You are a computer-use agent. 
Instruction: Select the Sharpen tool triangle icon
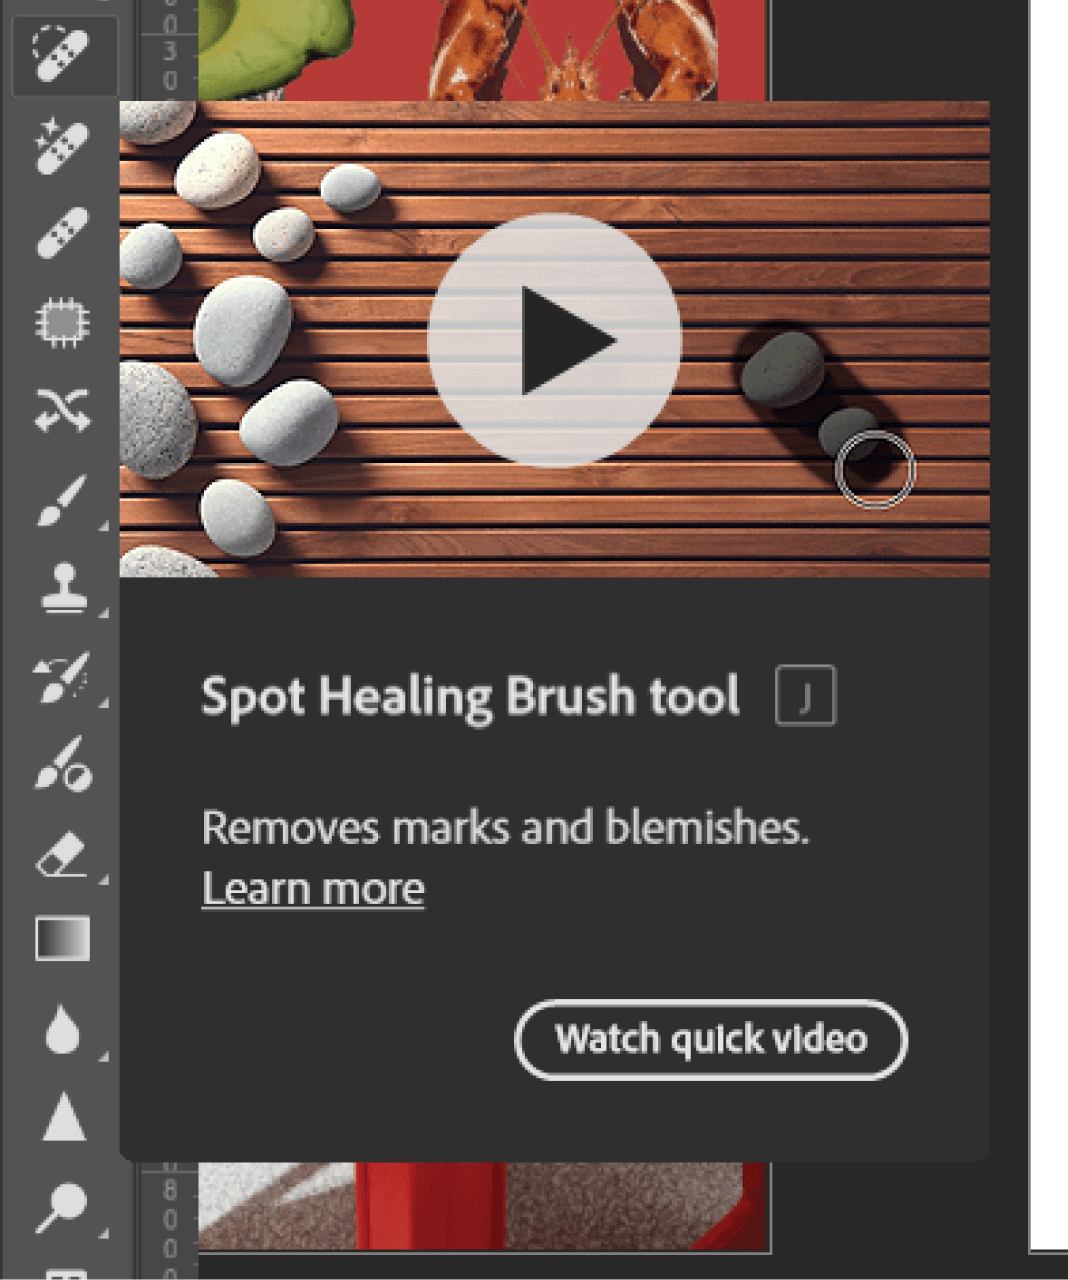tap(64, 1117)
